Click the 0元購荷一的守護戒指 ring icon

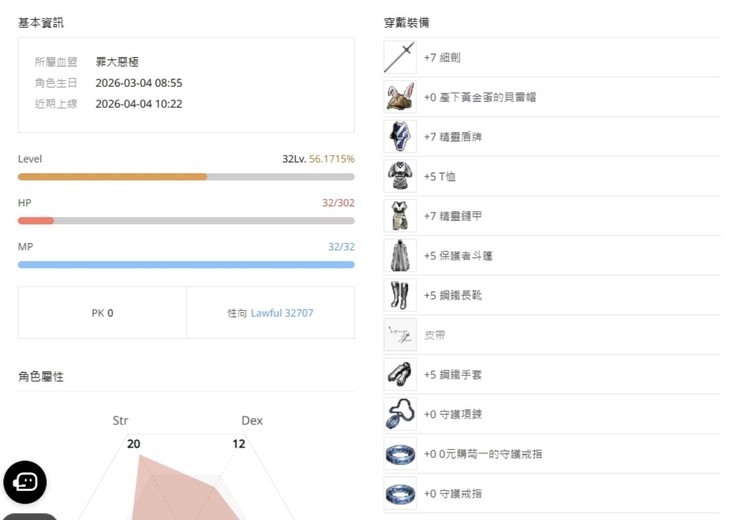(x=400, y=453)
